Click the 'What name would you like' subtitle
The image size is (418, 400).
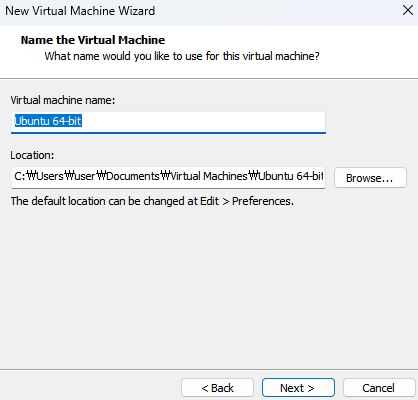pos(182,56)
